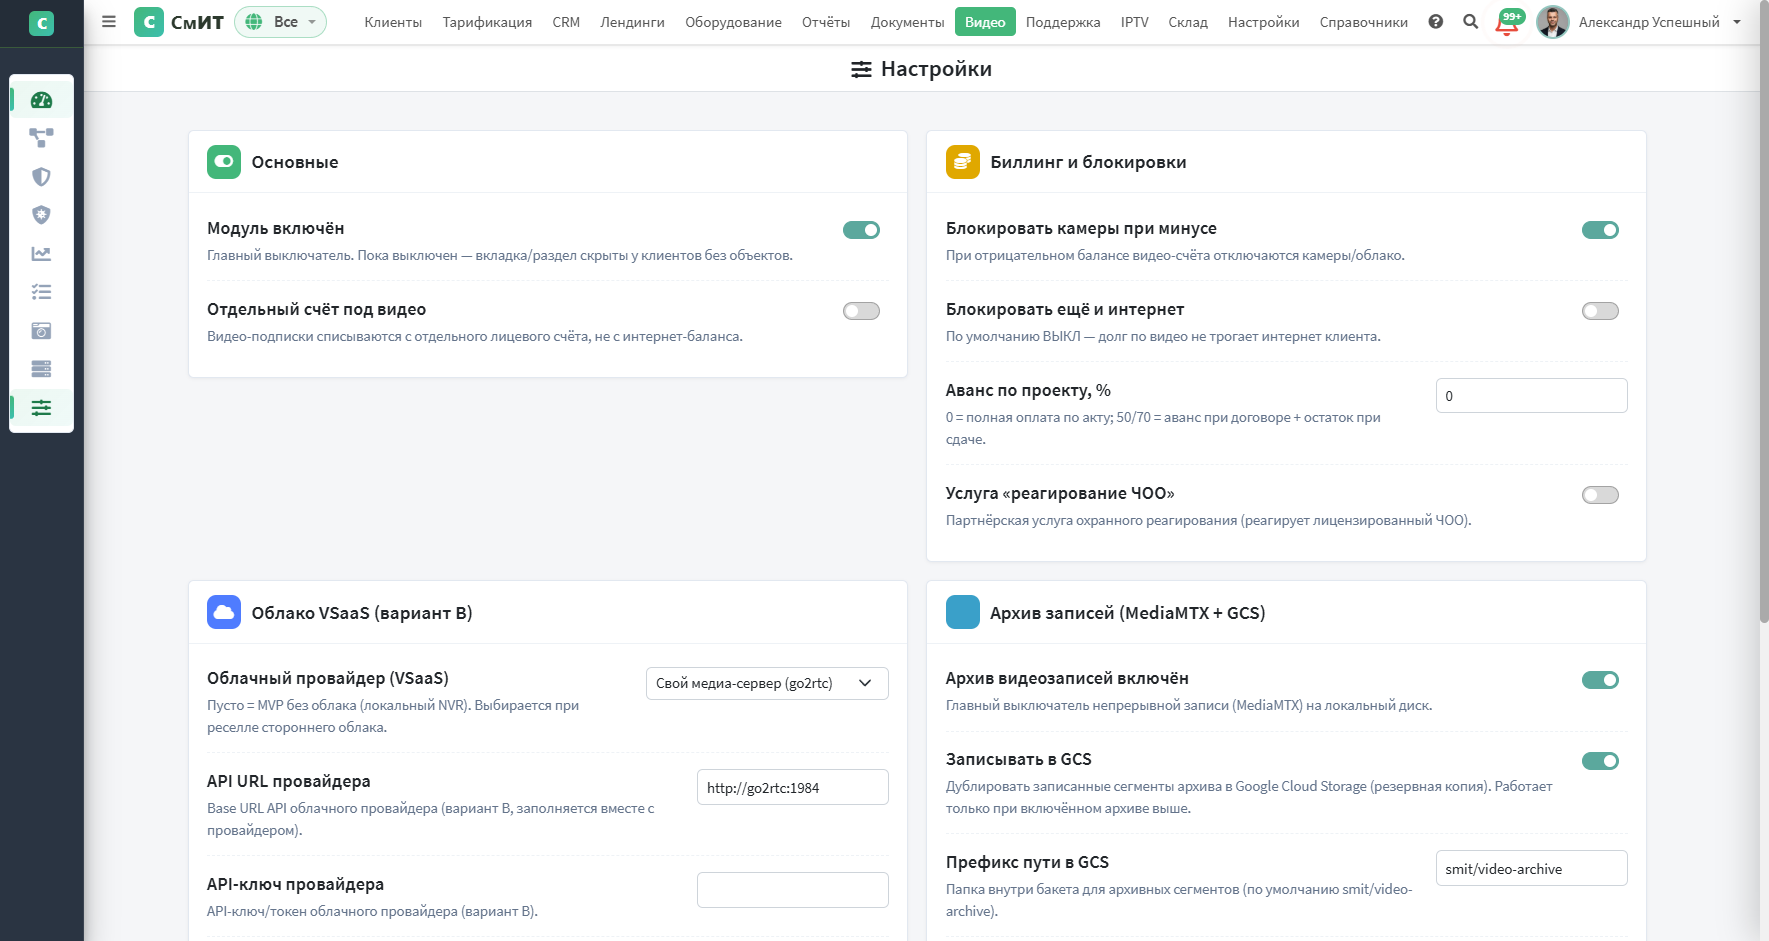Screen dimensions: 1769x941
Task: Click the API URL провайдера input field
Action: coord(792,787)
